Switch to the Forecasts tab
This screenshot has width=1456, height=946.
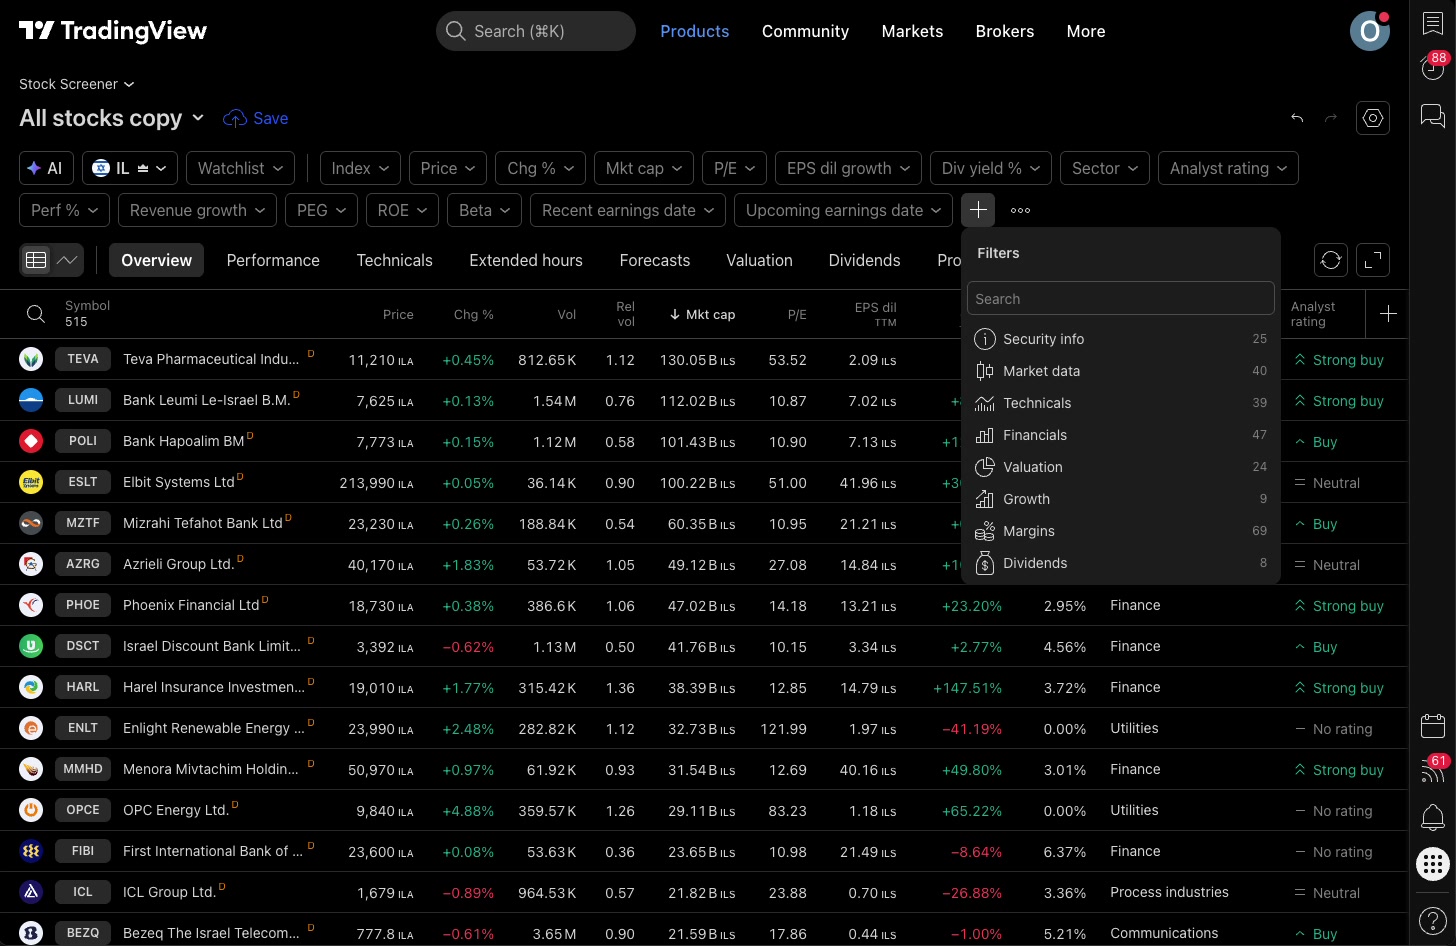coord(655,260)
